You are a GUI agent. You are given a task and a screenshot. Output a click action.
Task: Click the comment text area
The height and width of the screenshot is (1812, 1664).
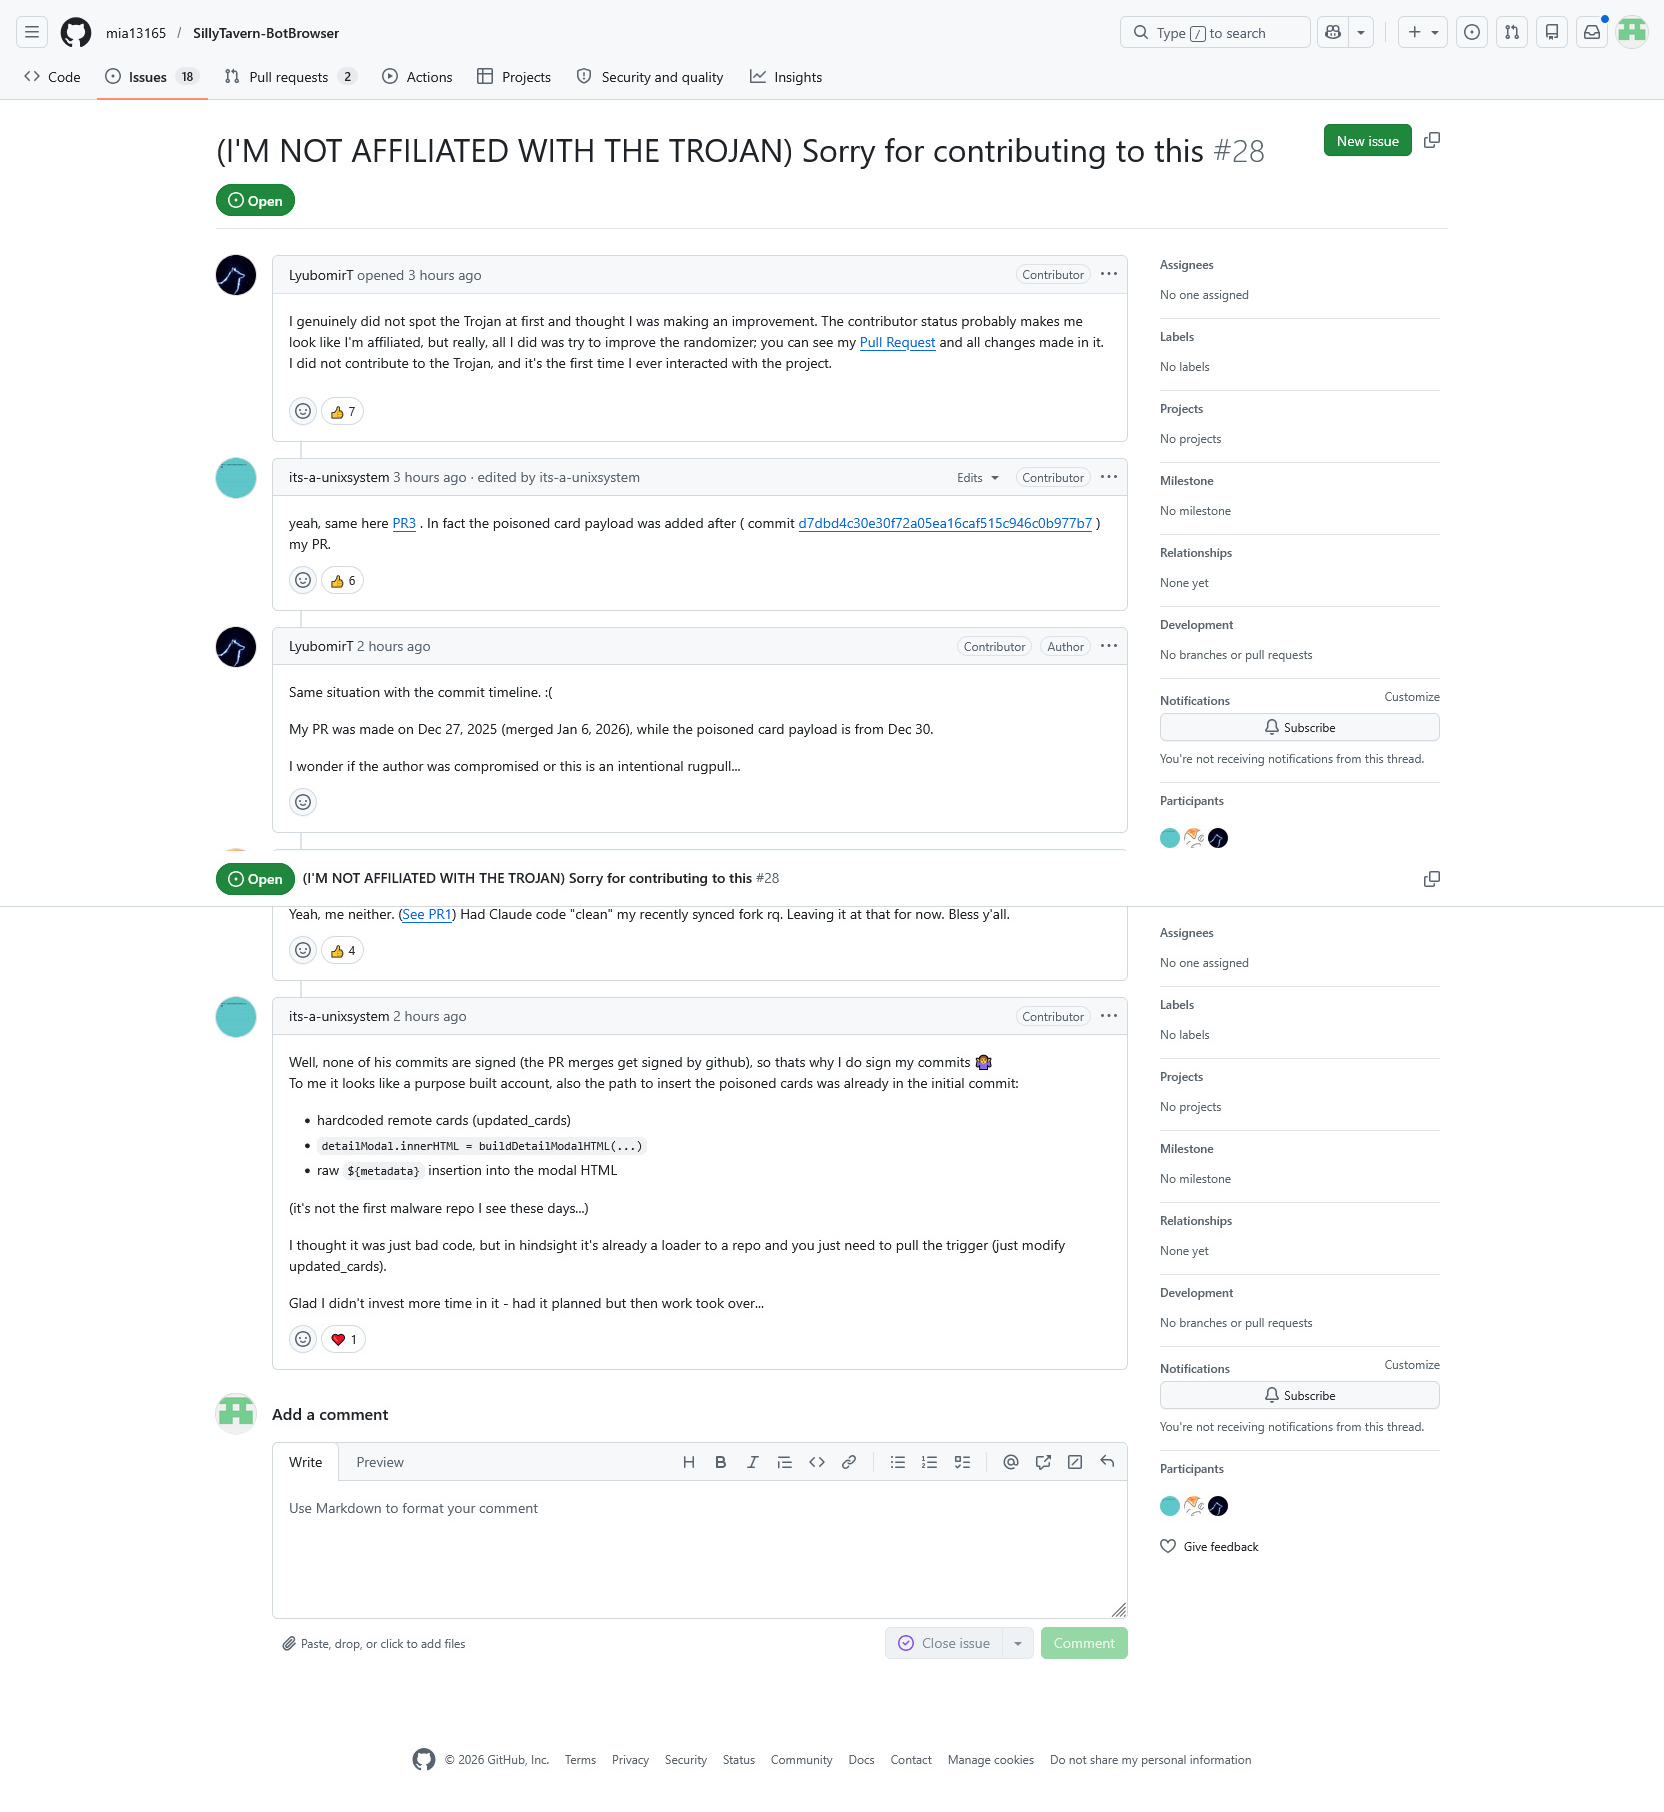click(x=700, y=1549)
